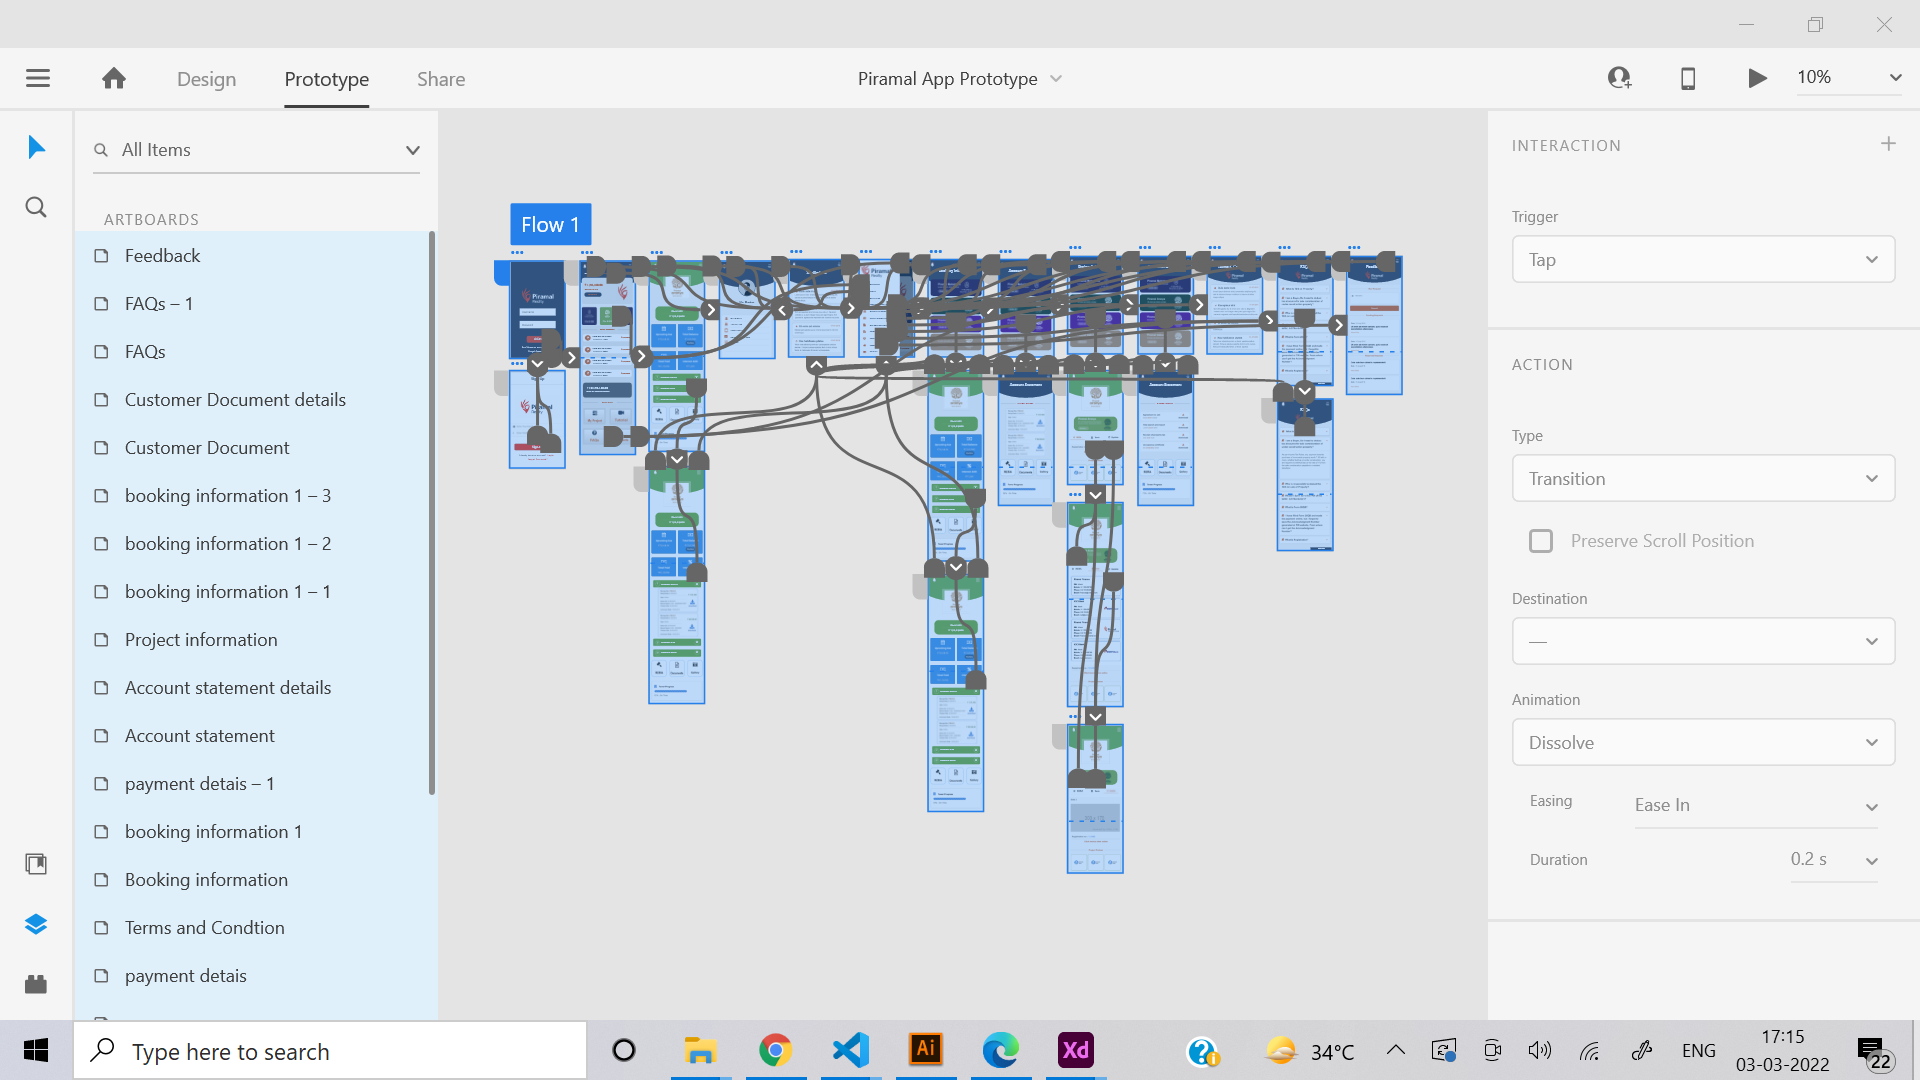
Task: Switch to the Design tab
Action: (206, 79)
